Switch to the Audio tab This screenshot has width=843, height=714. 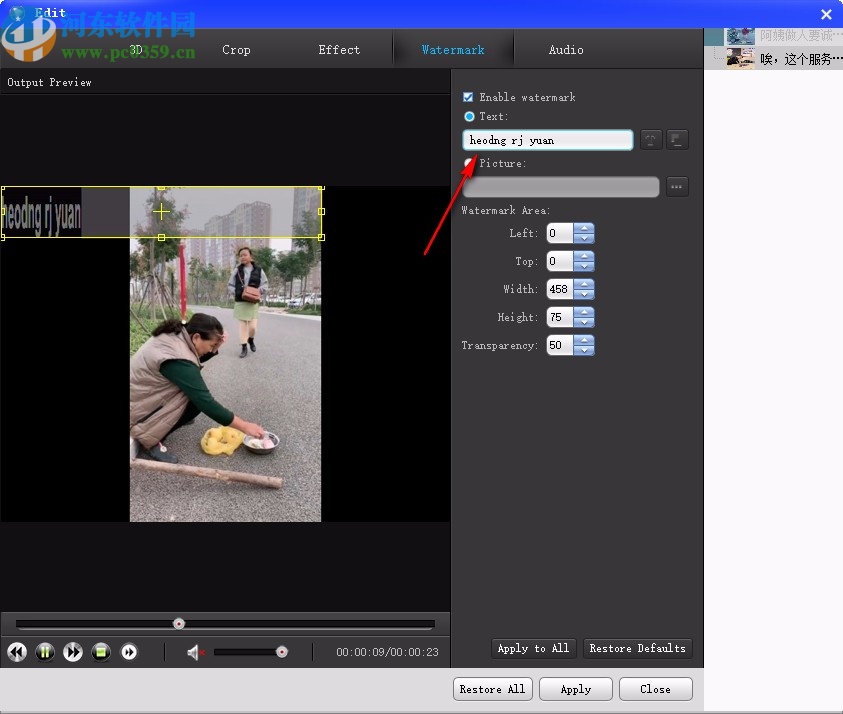click(x=566, y=49)
